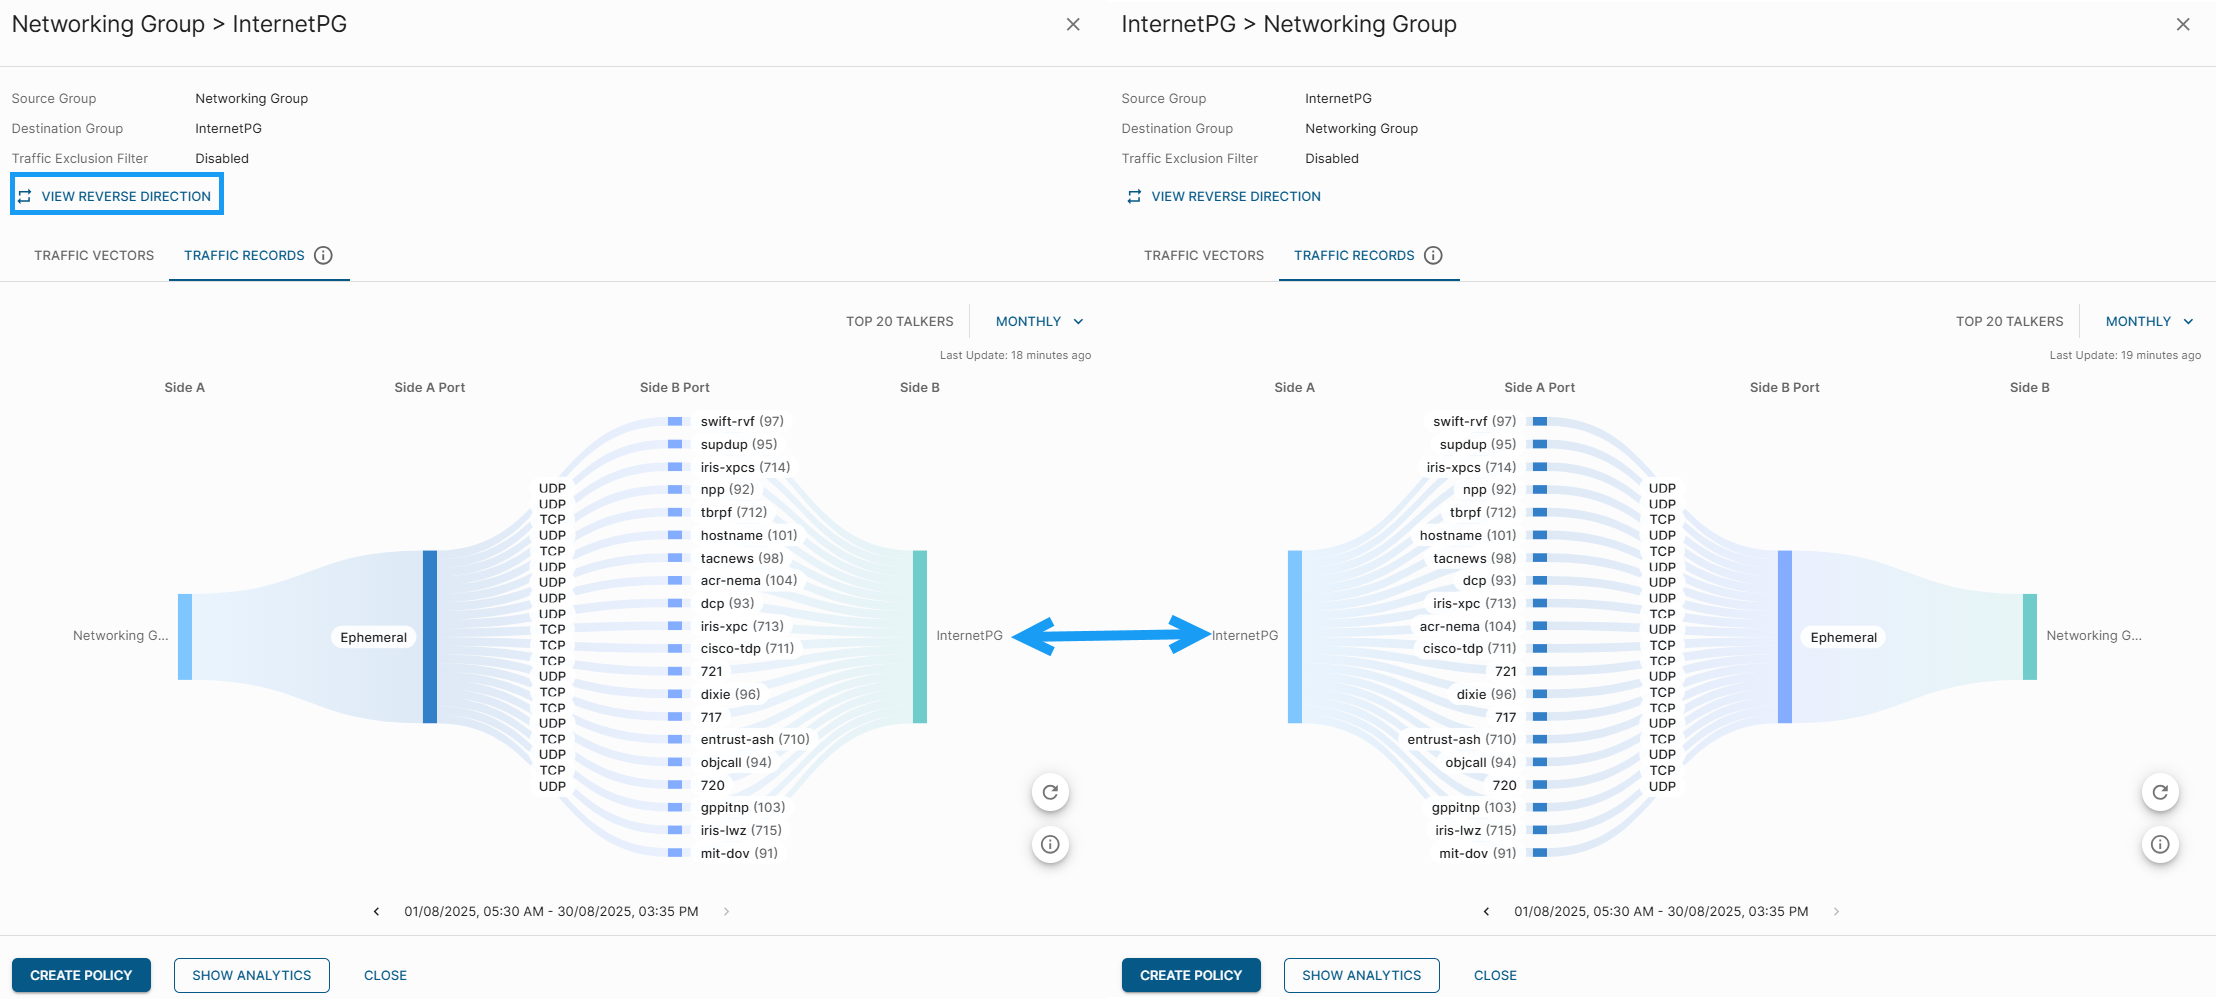Click Create Policy button in left panel
The height and width of the screenshot is (999, 2216).
(81, 976)
